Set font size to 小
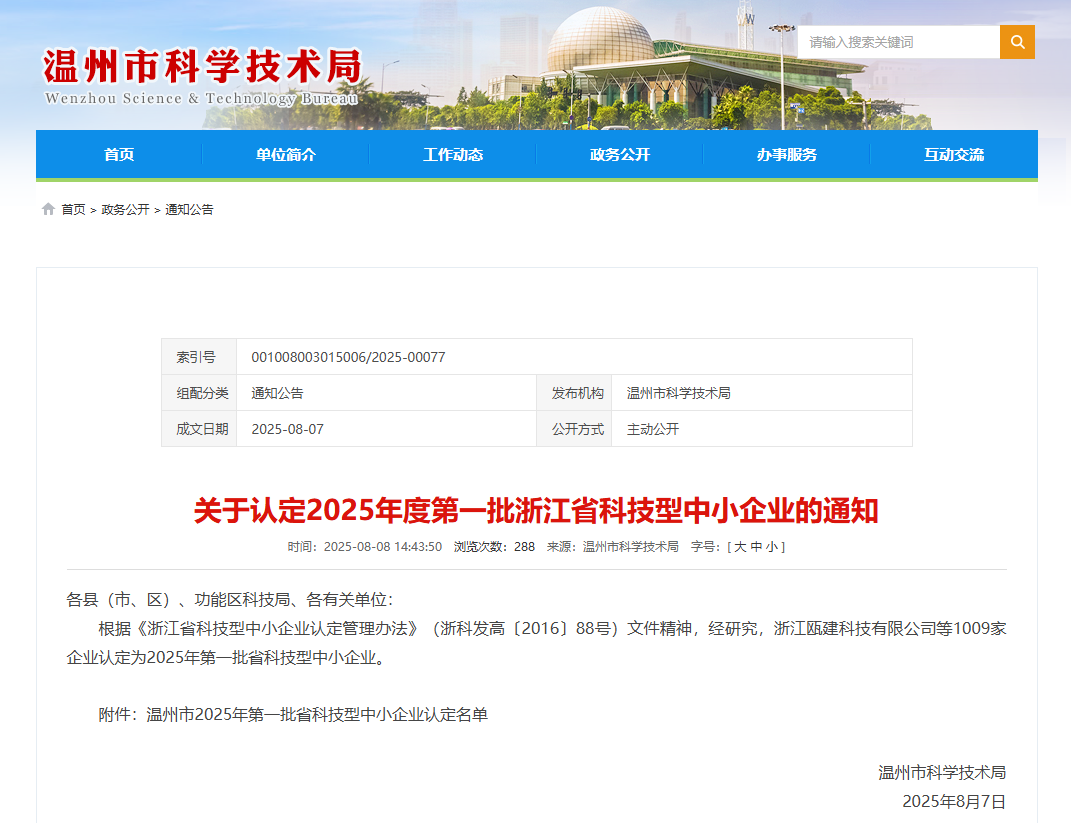The height and width of the screenshot is (823, 1071). tap(772, 547)
